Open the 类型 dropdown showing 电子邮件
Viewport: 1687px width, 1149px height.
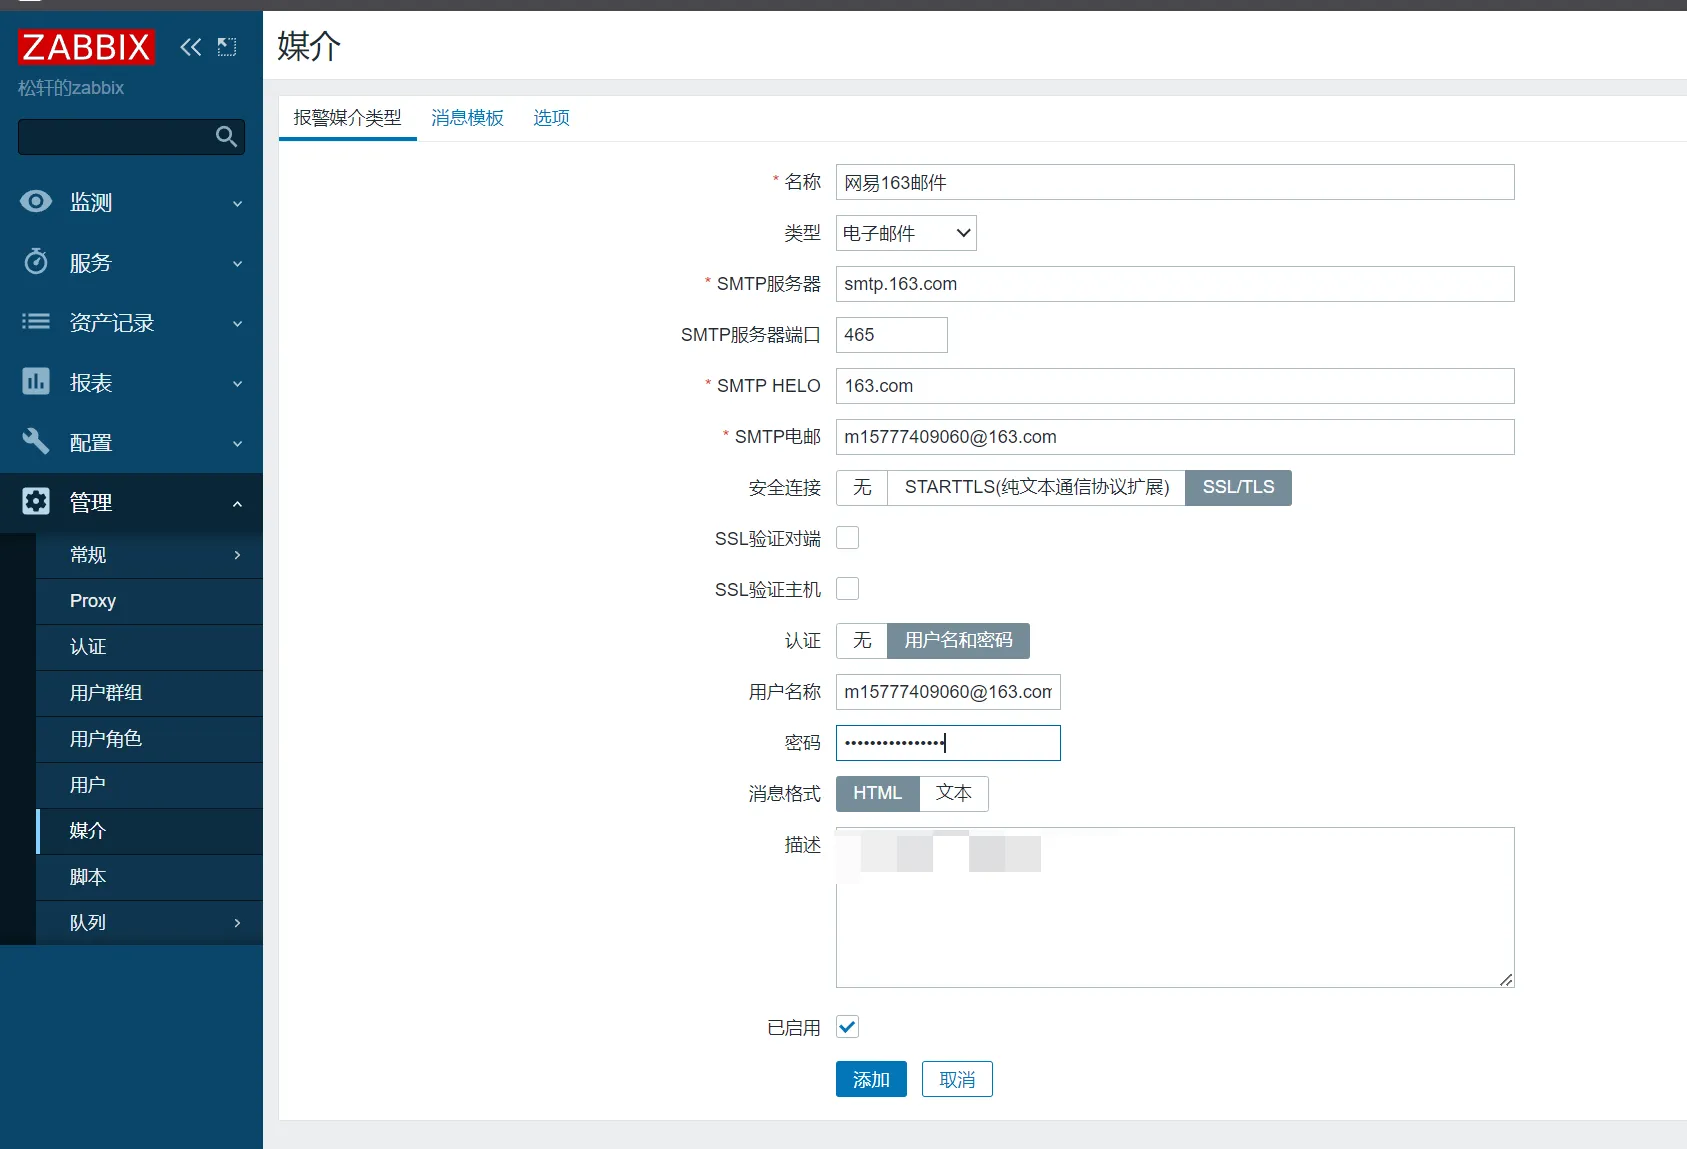tap(905, 233)
